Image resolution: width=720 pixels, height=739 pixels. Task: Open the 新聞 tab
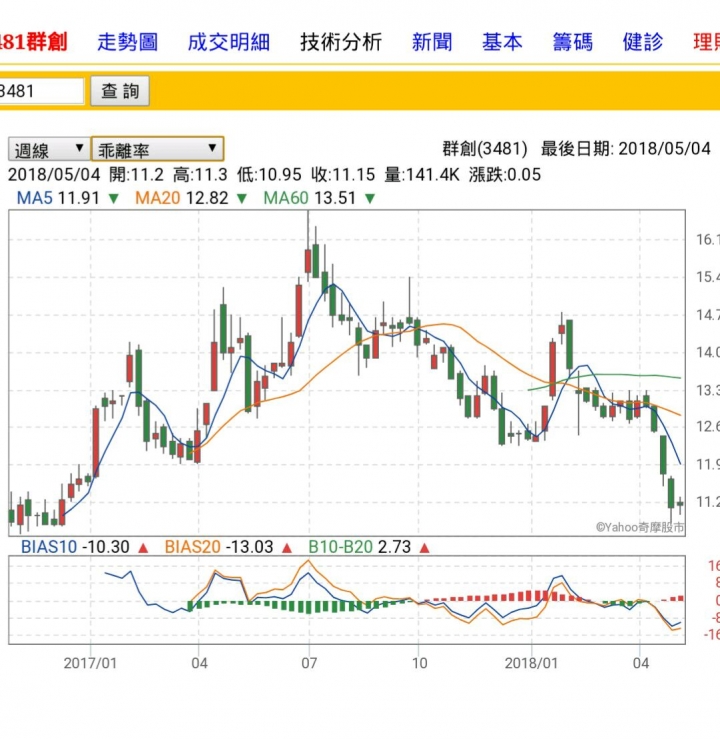(x=432, y=42)
